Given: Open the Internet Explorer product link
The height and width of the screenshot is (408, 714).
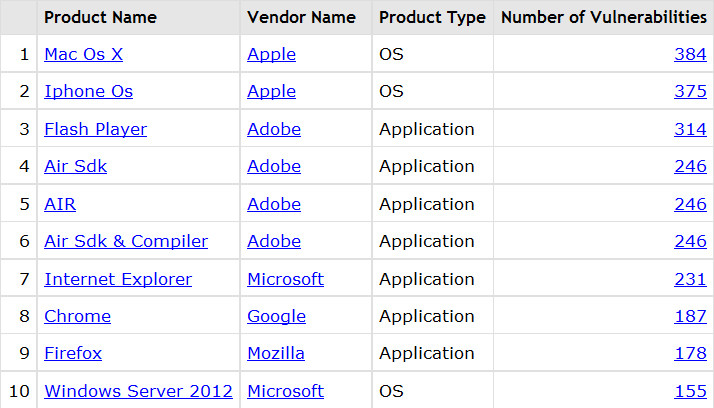Looking at the screenshot, I should pos(118,279).
